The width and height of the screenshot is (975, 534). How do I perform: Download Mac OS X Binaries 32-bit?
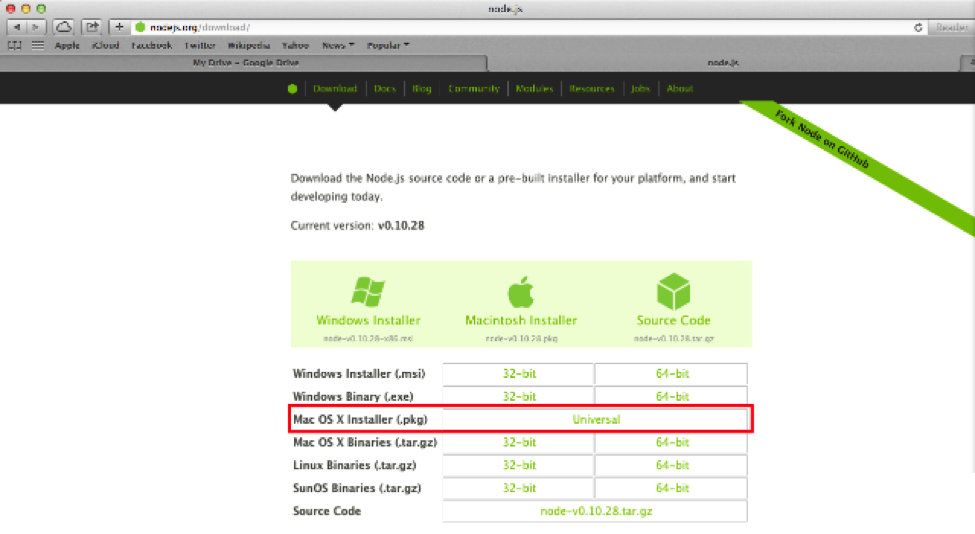(x=519, y=443)
